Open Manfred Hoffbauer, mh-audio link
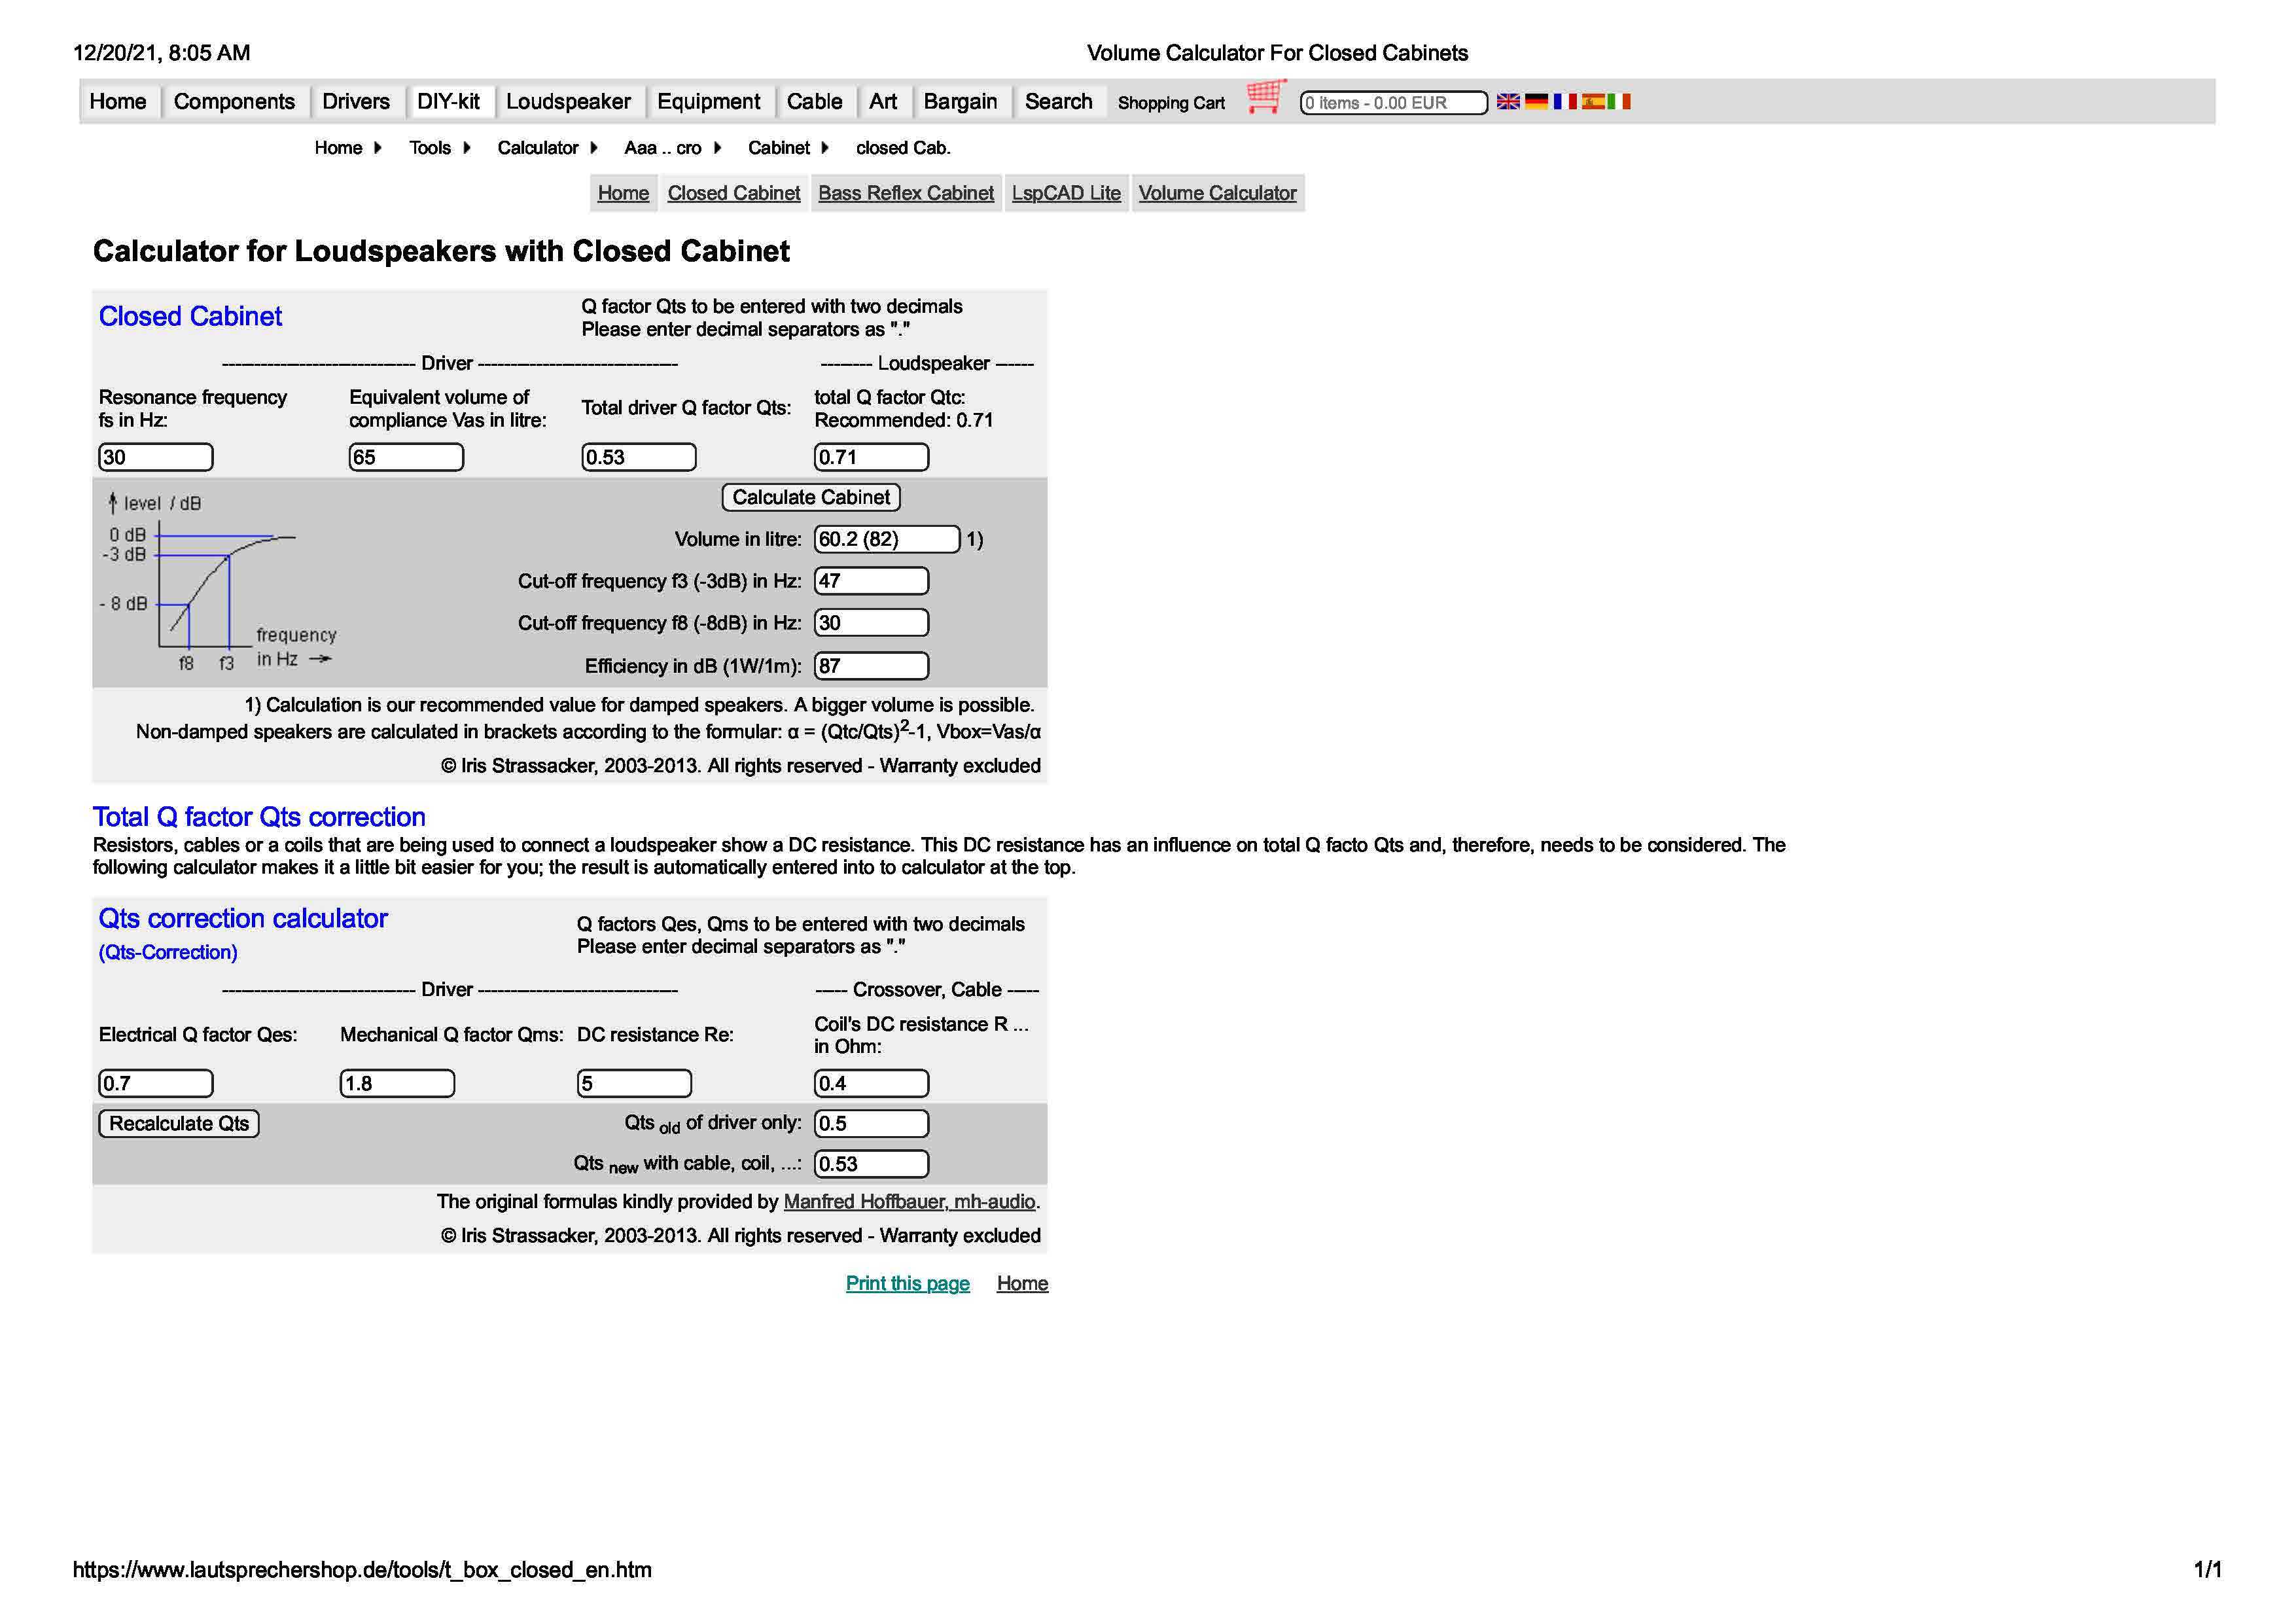Viewport: 2296px width, 1623px height. click(x=909, y=1202)
